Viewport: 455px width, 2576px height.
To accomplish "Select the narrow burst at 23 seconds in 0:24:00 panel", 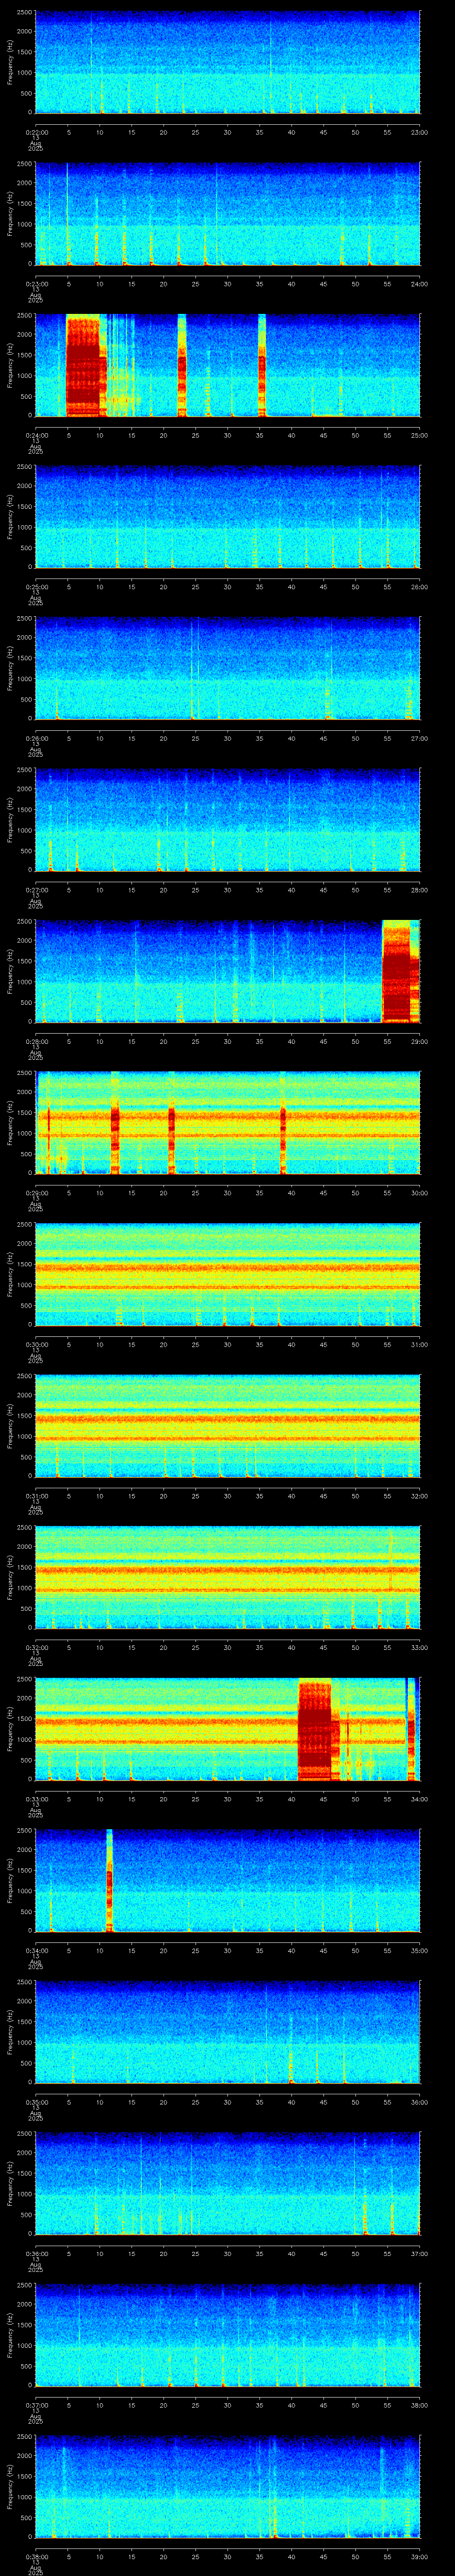I will point(182,365).
